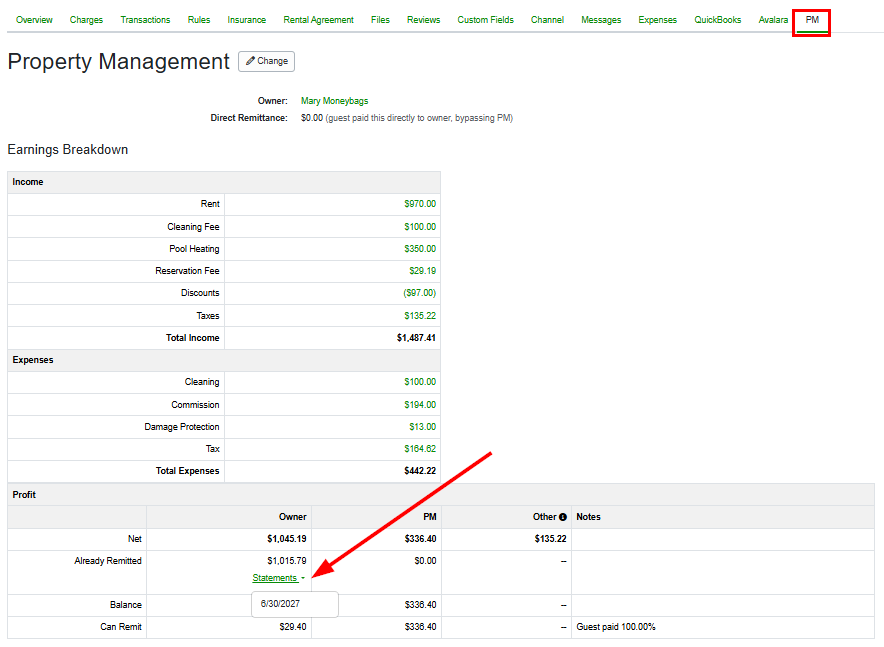Image resolution: width=884 pixels, height=647 pixels.
Task: Click the info icon next to Other
Action: point(563,517)
